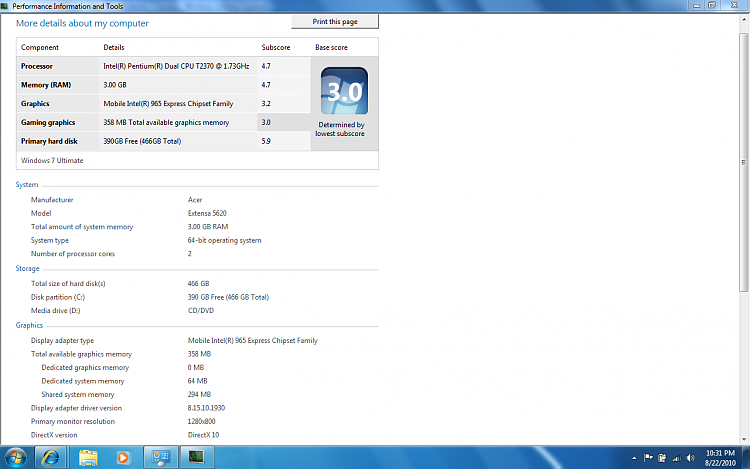Click the 8.15.10.1930 driver version value

tap(206, 408)
